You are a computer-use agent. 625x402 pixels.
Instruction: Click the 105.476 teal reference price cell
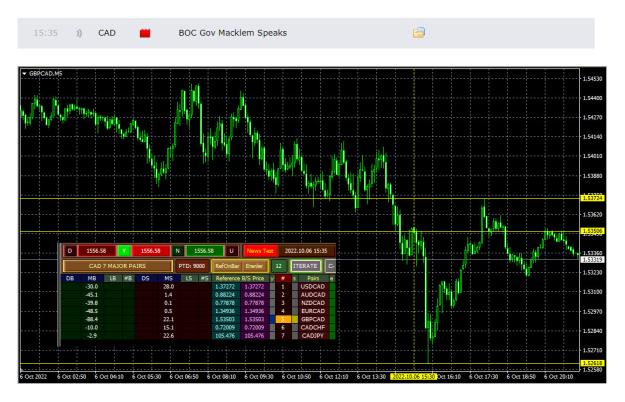pyautogui.click(x=225, y=335)
